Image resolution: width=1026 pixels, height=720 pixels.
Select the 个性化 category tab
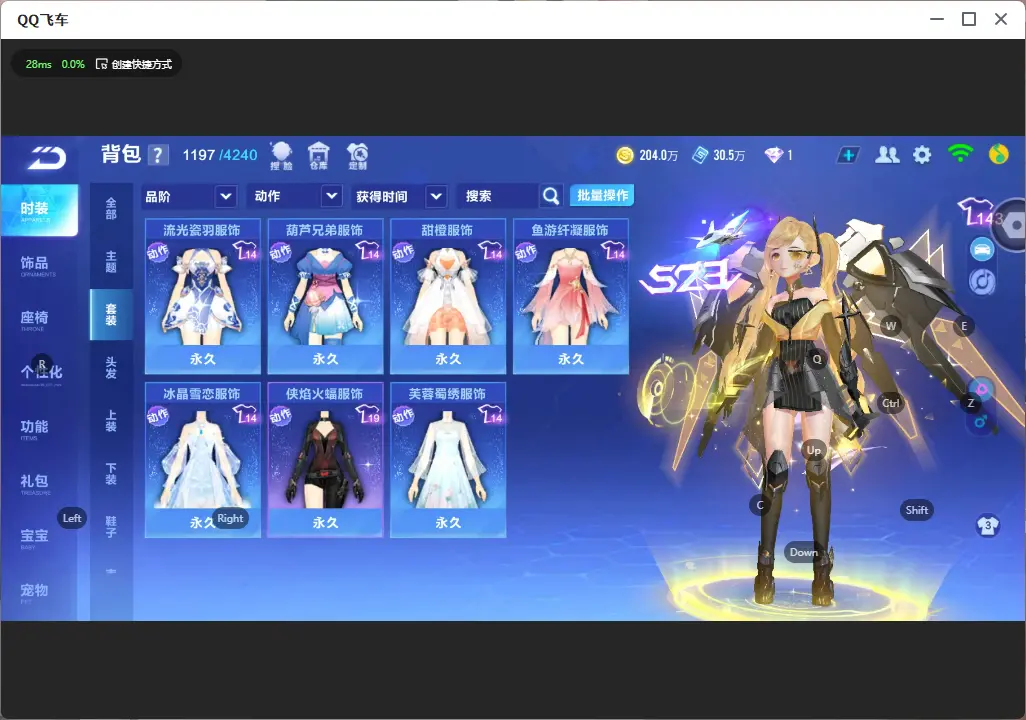(x=39, y=373)
